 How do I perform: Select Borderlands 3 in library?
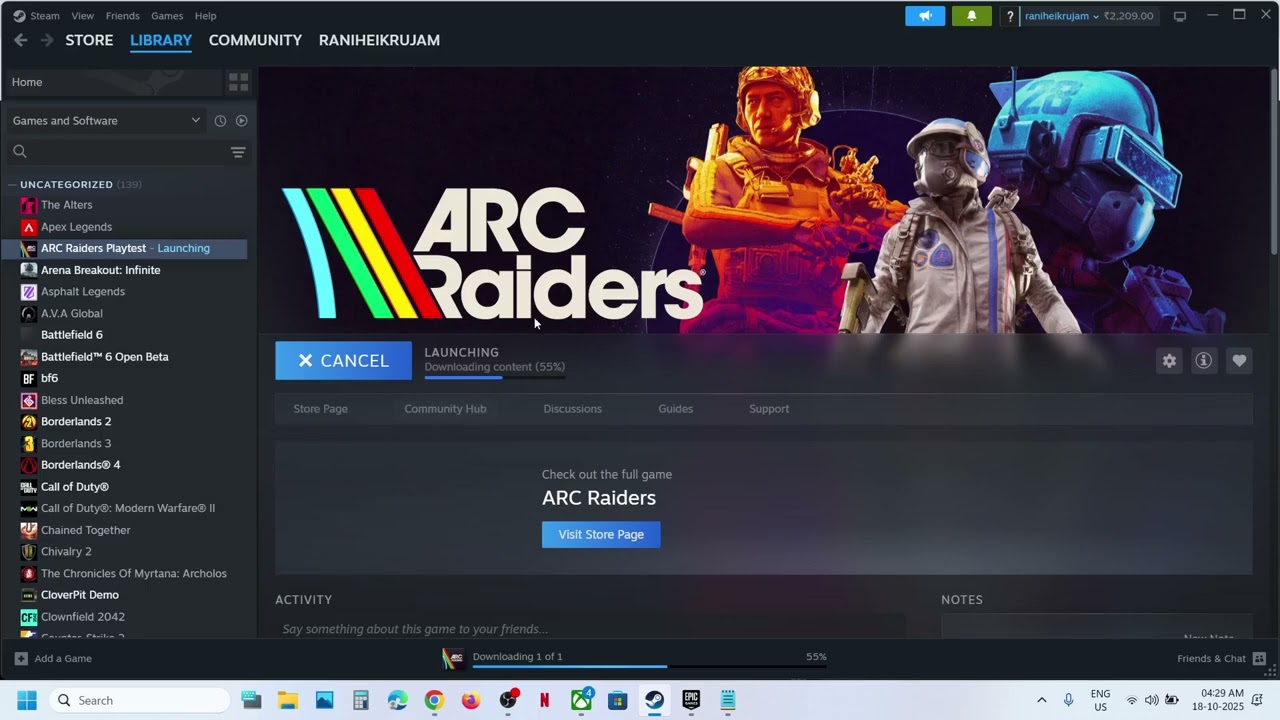tap(76, 444)
